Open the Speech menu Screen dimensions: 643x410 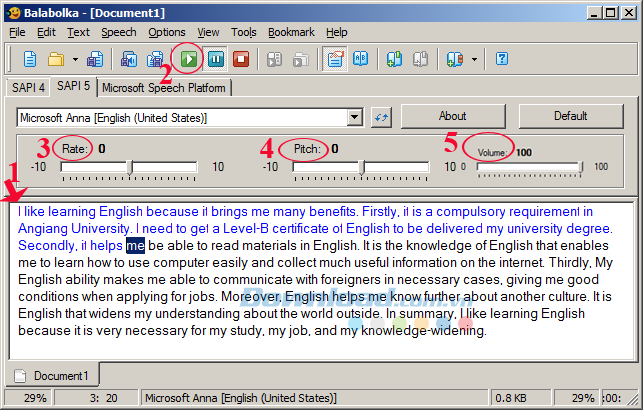(x=118, y=32)
